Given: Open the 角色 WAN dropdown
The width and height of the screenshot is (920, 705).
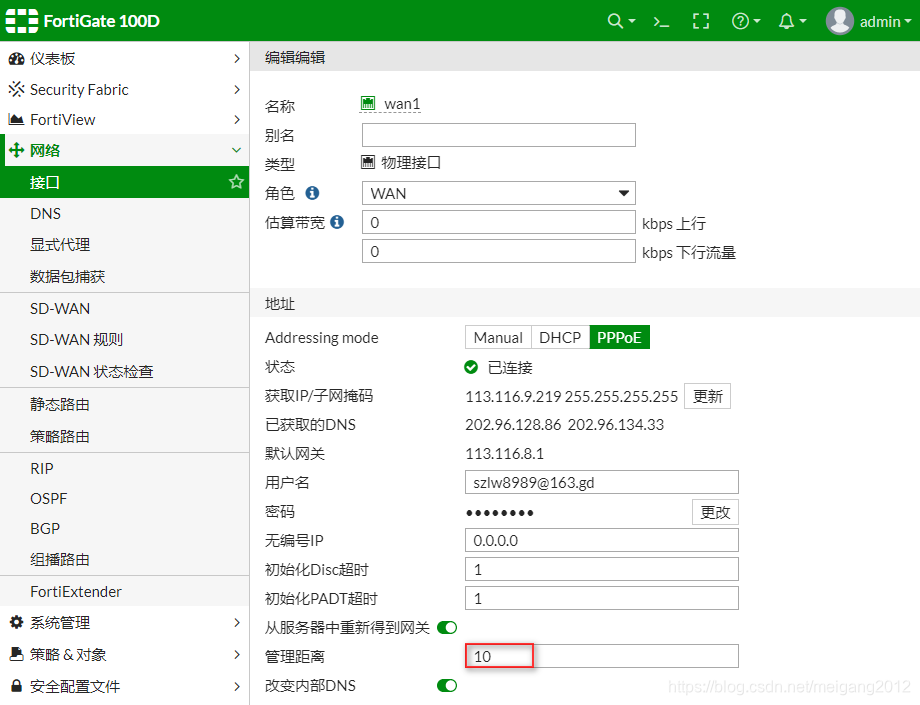Looking at the screenshot, I should tap(499, 193).
